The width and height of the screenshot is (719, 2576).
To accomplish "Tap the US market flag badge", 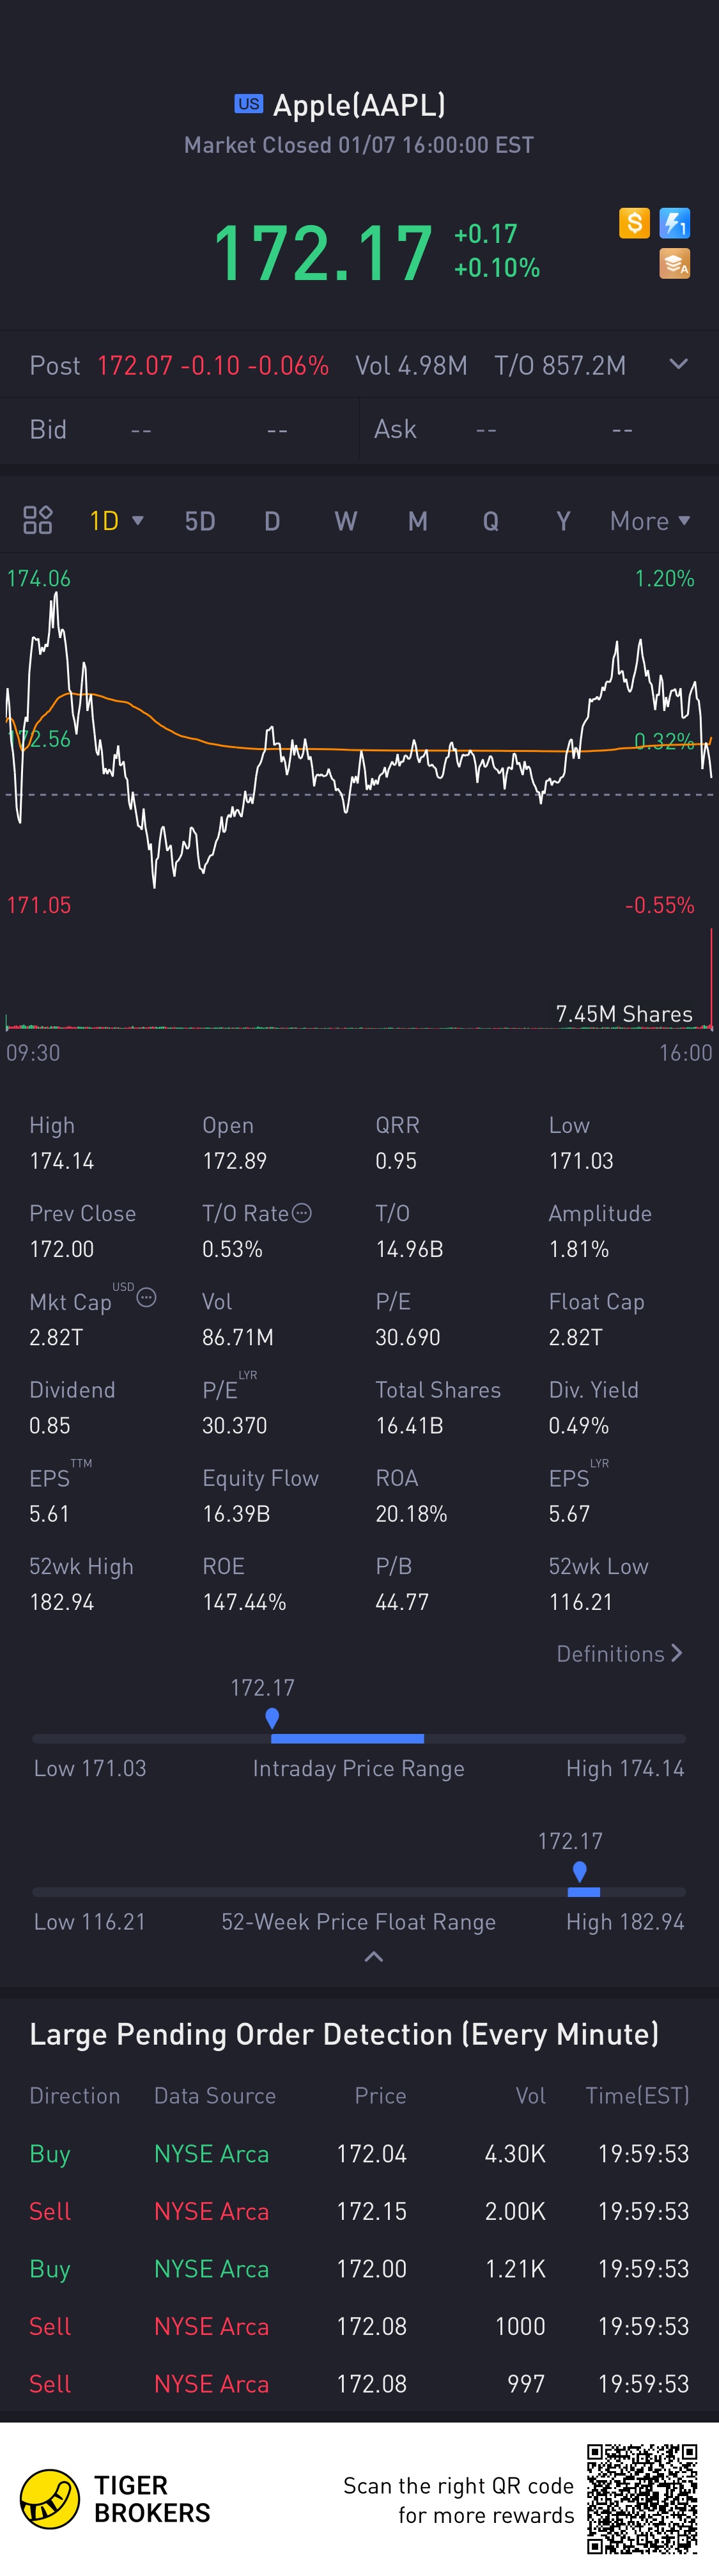I will (x=249, y=104).
